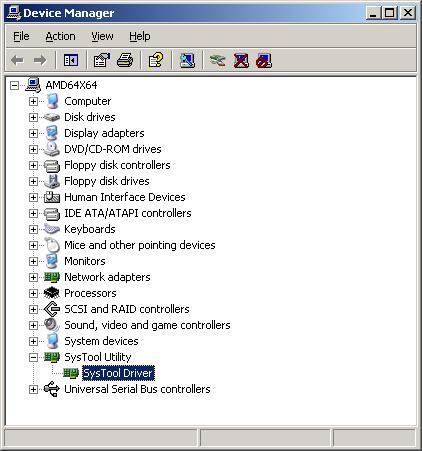
Task: Click the IDE ATA/ATAPI controllers icon
Action: 52,213
